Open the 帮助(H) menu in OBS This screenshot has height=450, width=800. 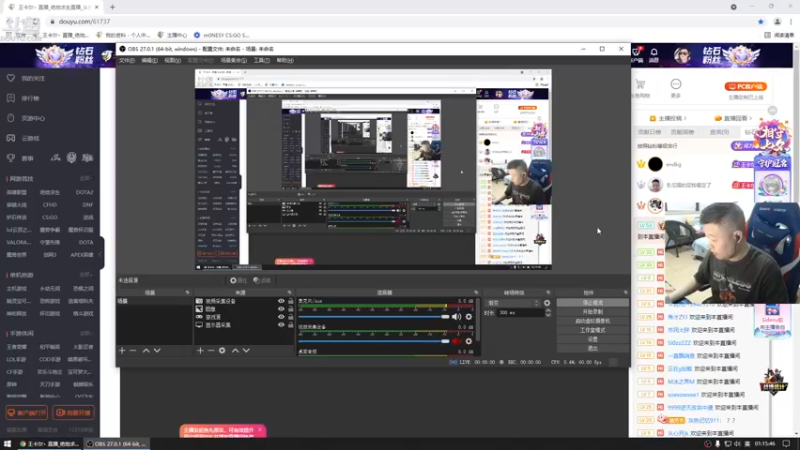[x=285, y=60]
